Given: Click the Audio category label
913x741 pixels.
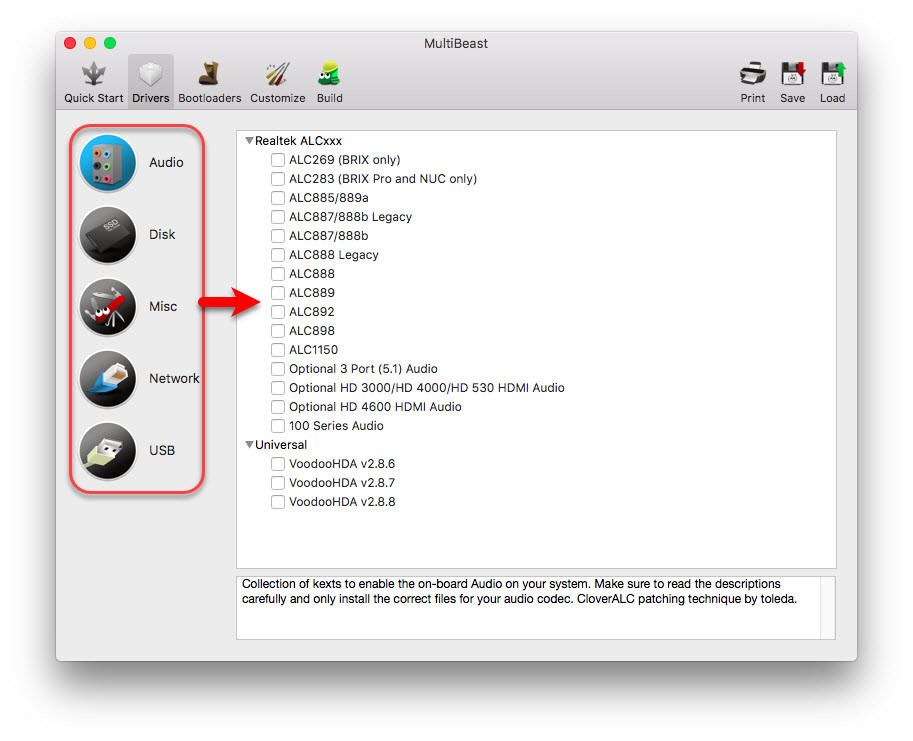Looking at the screenshot, I should 166,162.
